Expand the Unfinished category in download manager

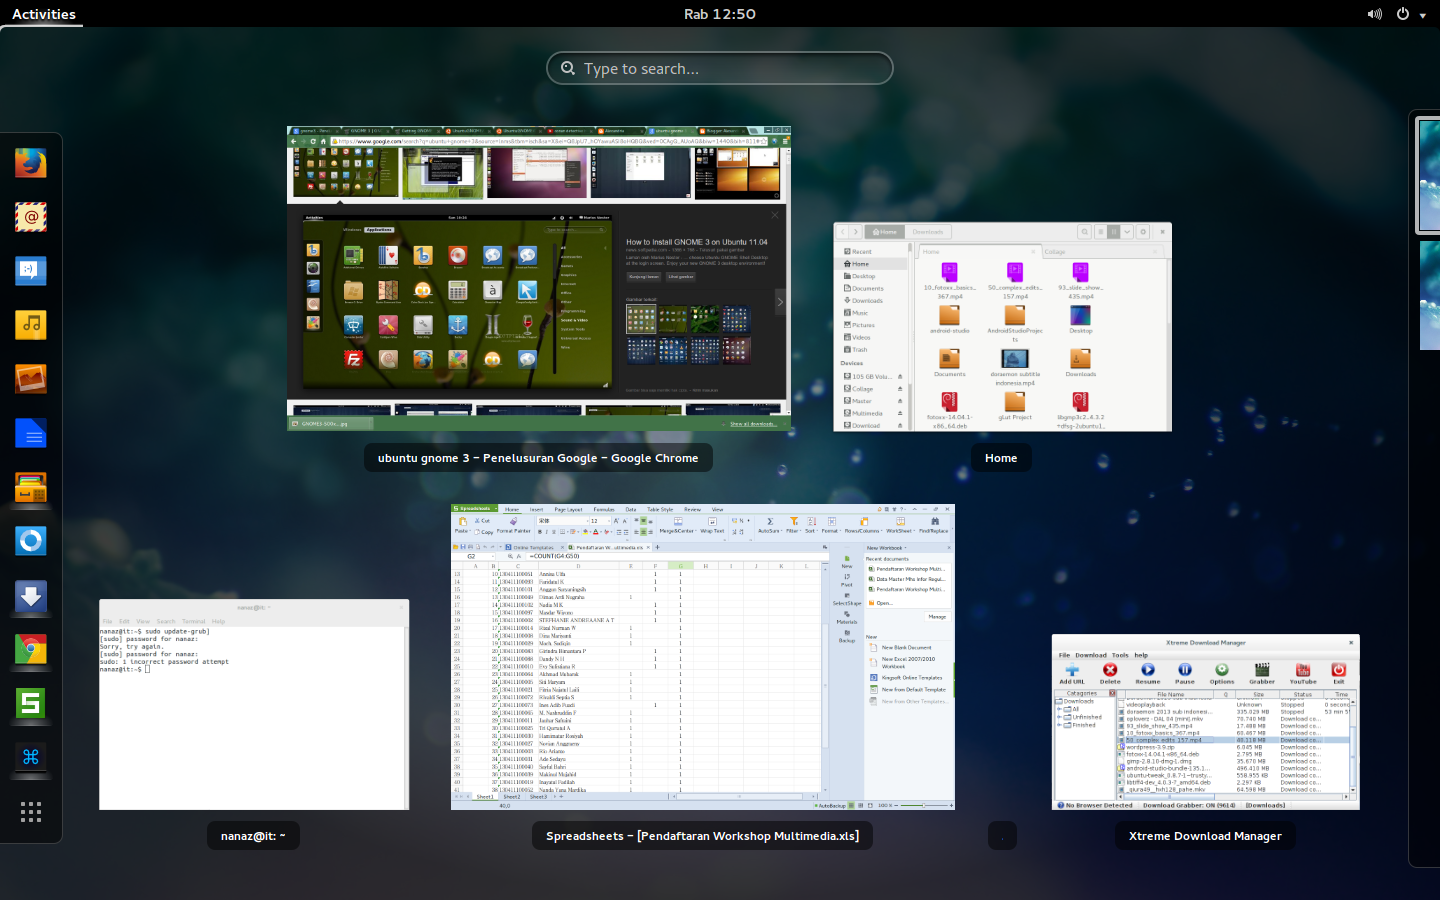1059,717
